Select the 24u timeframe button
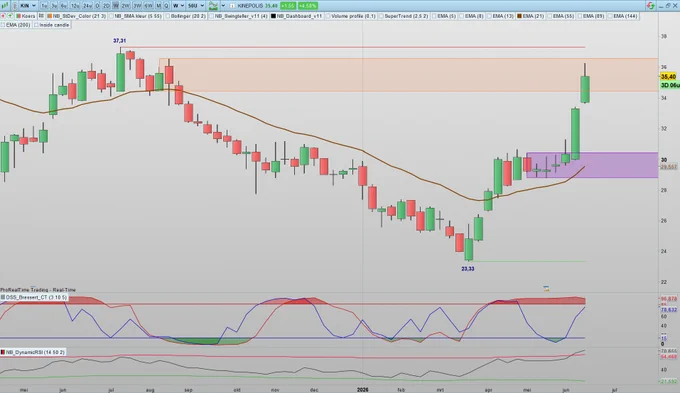The height and width of the screenshot is (393, 680). pyautogui.click(x=87, y=6)
